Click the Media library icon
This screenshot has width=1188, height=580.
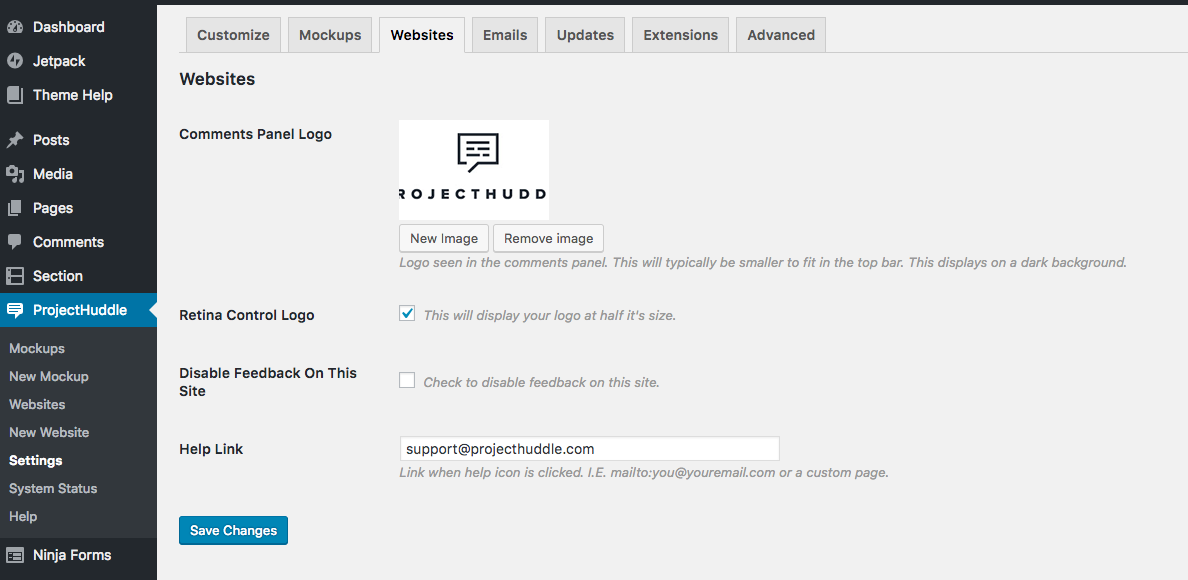15,174
